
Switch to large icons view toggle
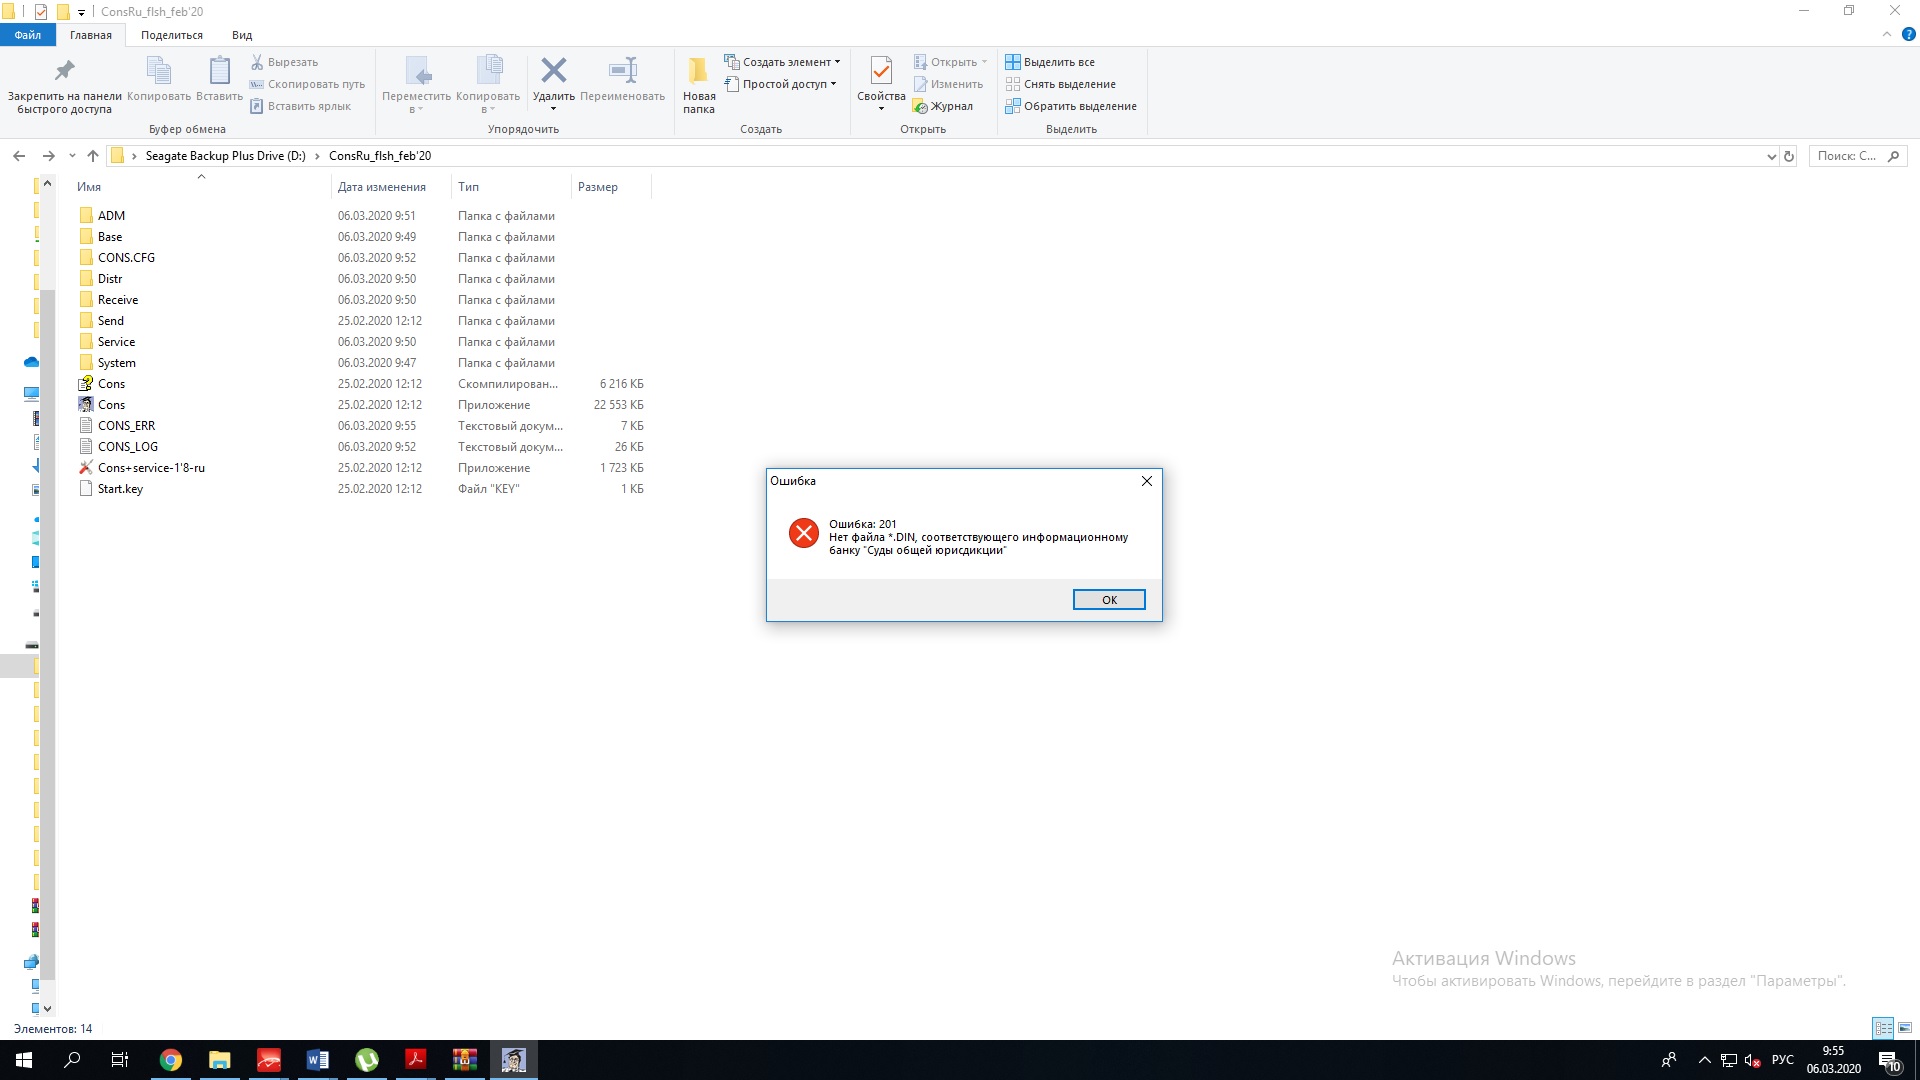point(1905,1028)
